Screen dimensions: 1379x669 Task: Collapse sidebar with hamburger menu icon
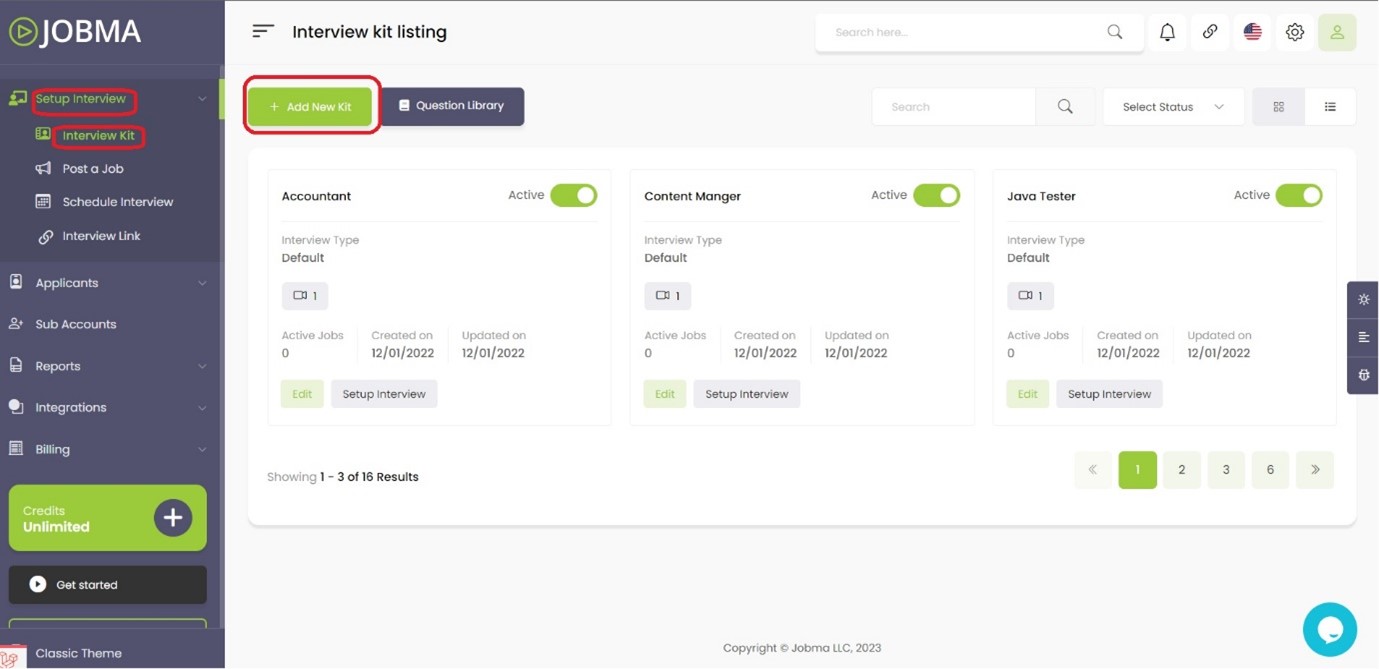point(263,31)
